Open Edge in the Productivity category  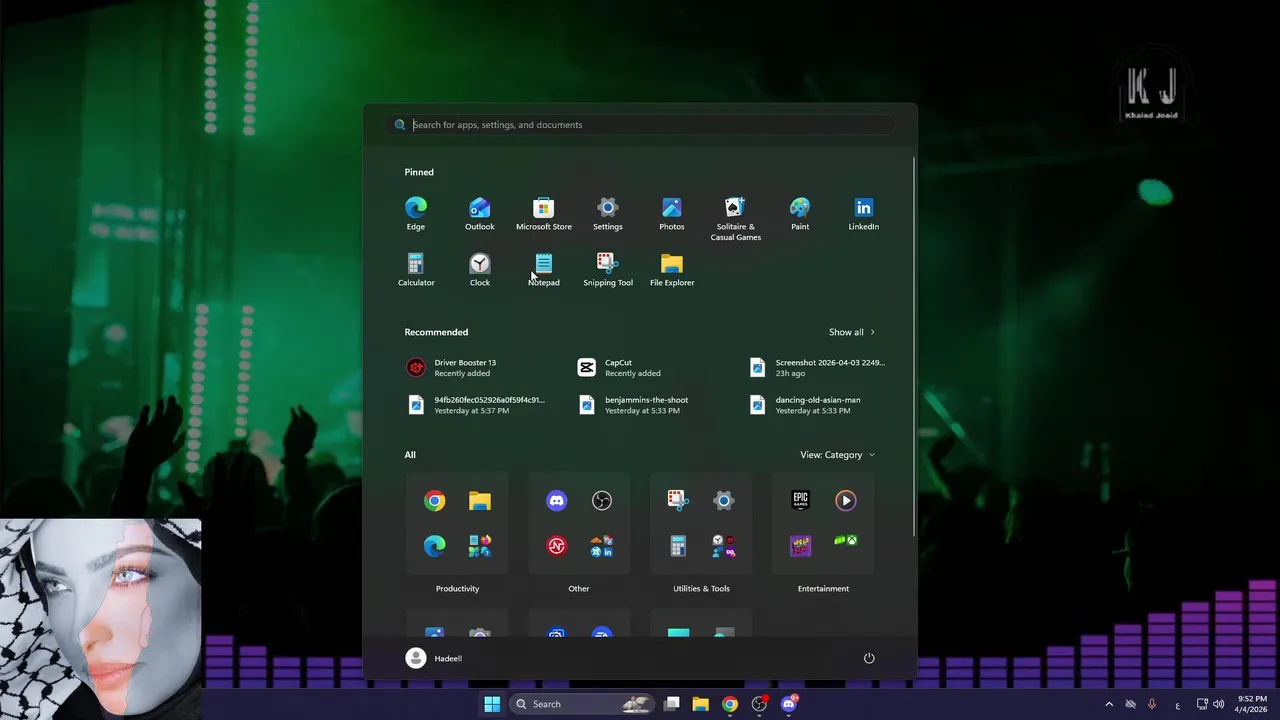[434, 546]
